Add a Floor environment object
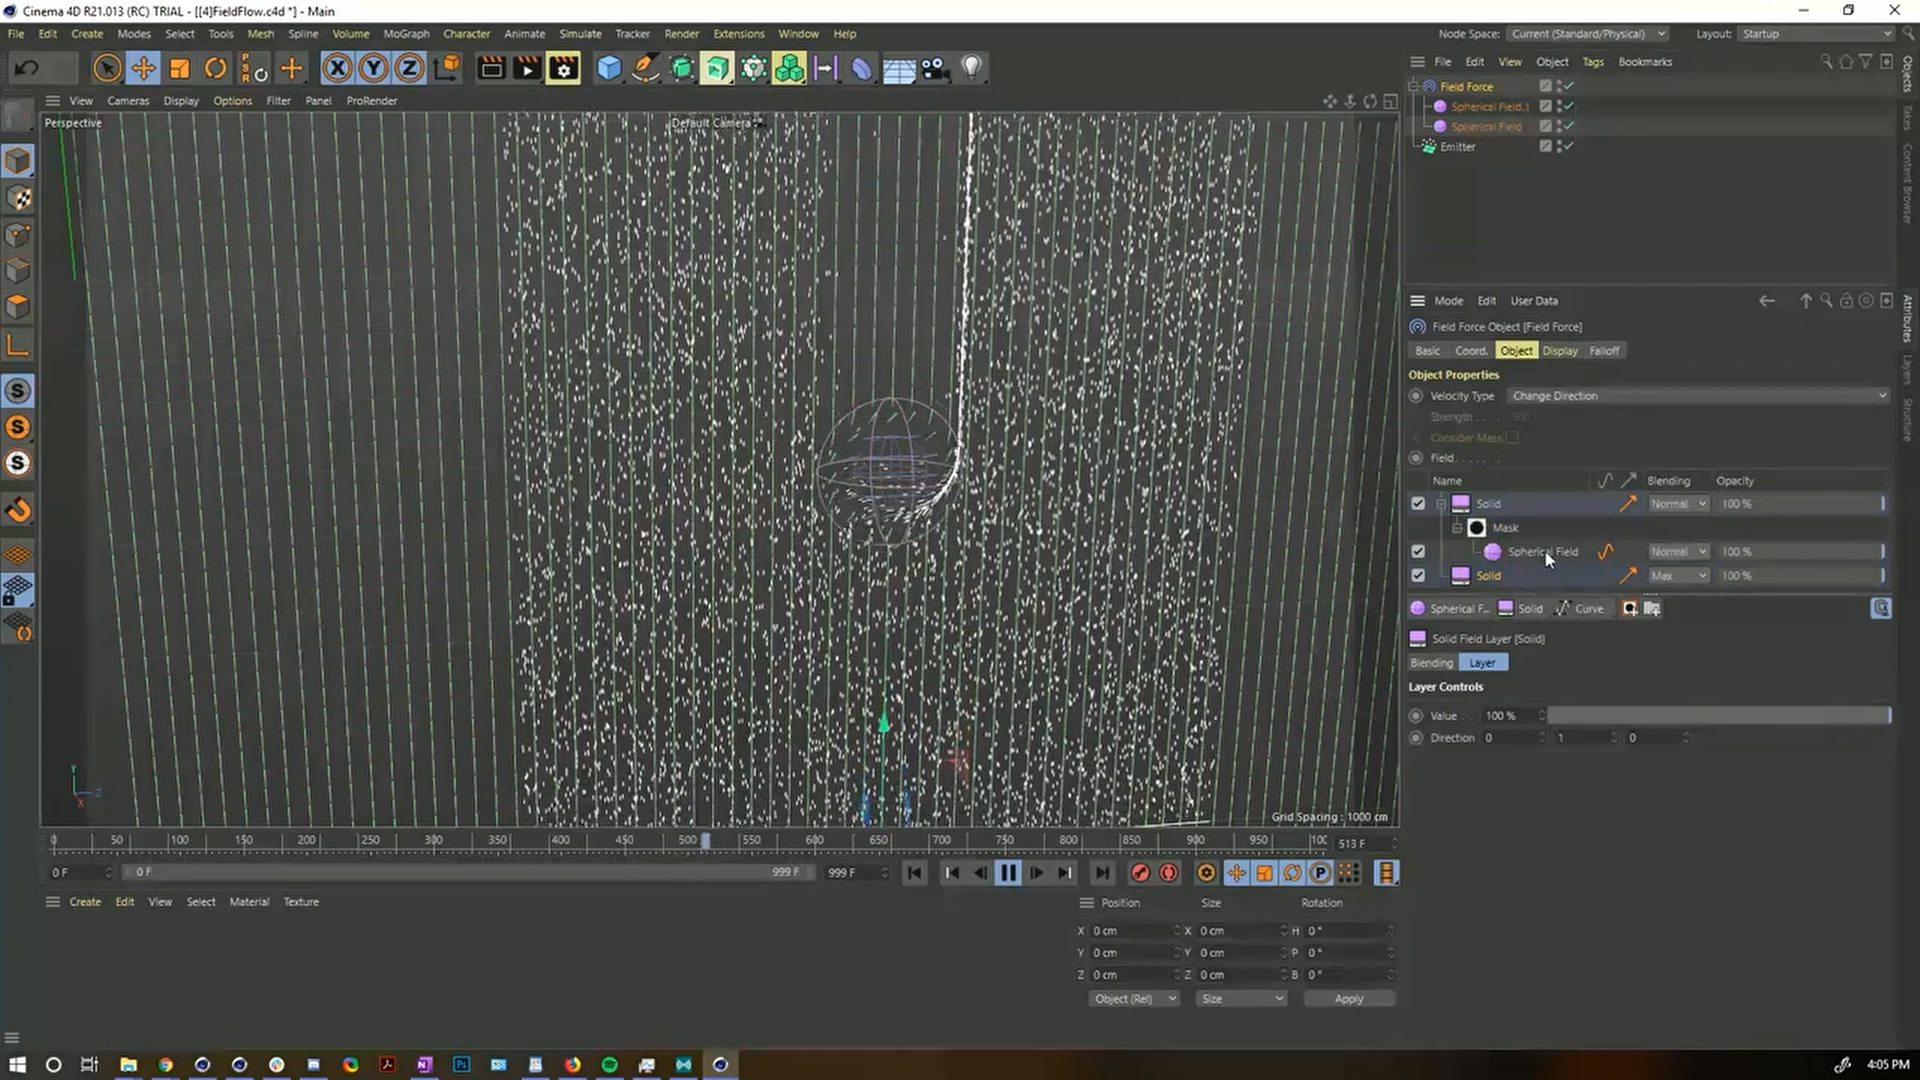The image size is (1920, 1080). [898, 68]
